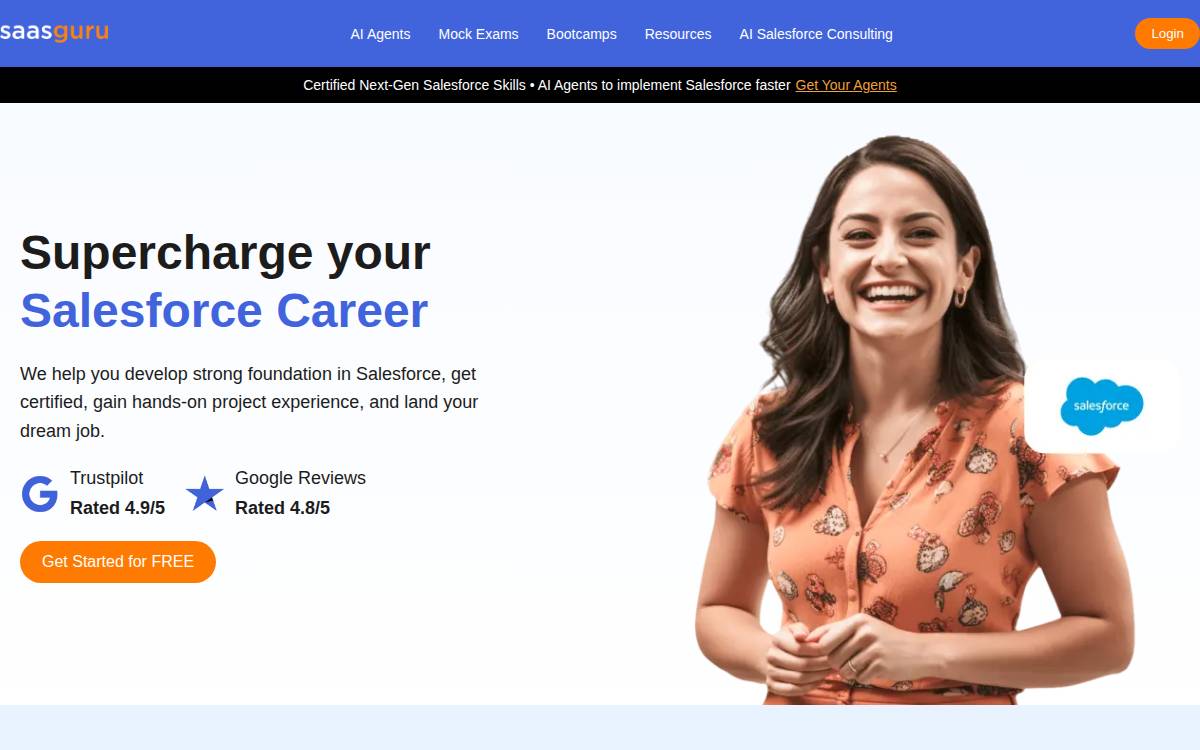Select AI Salesforce Consulting in the navbar
This screenshot has width=1200, height=750.
(816, 34)
